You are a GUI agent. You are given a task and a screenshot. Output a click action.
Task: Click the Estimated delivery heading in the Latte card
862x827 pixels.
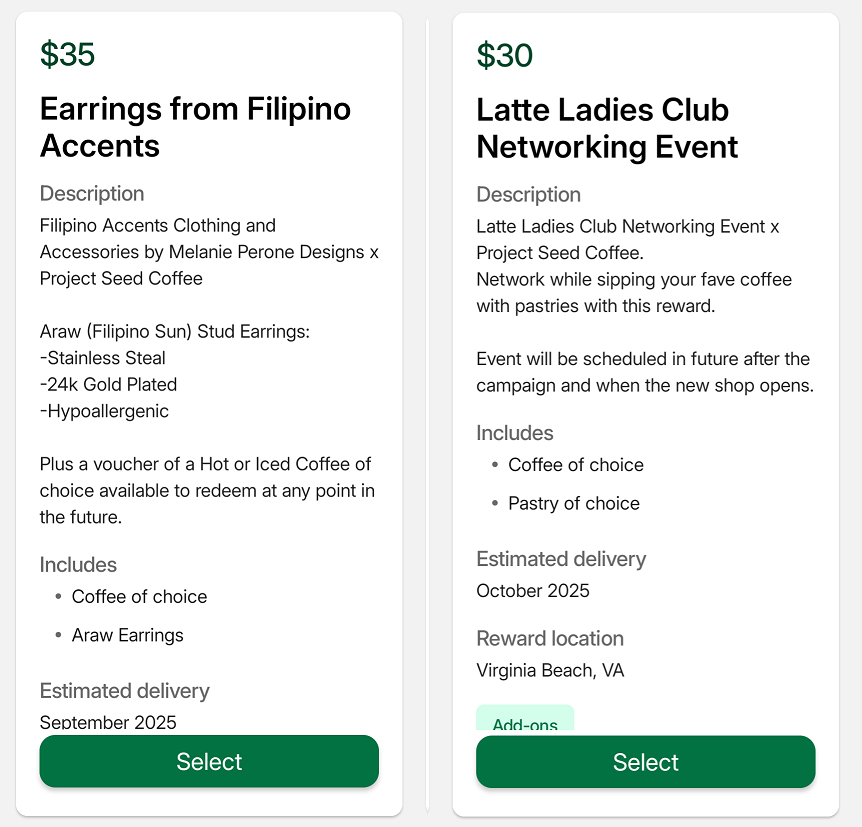point(561,559)
